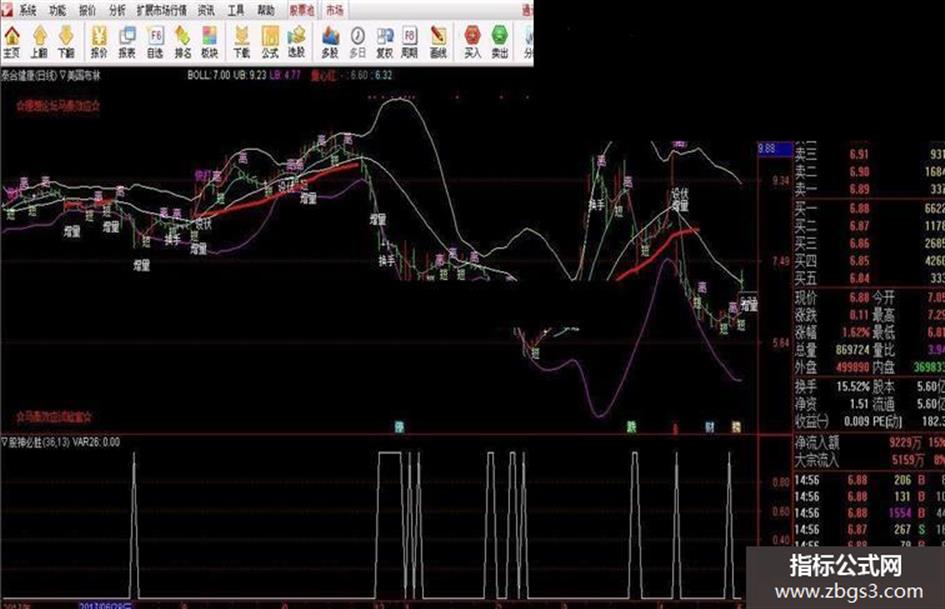Viewport: 945px width, 609px height.
Task: Open the 板块 sectors icon
Action: click(x=209, y=42)
